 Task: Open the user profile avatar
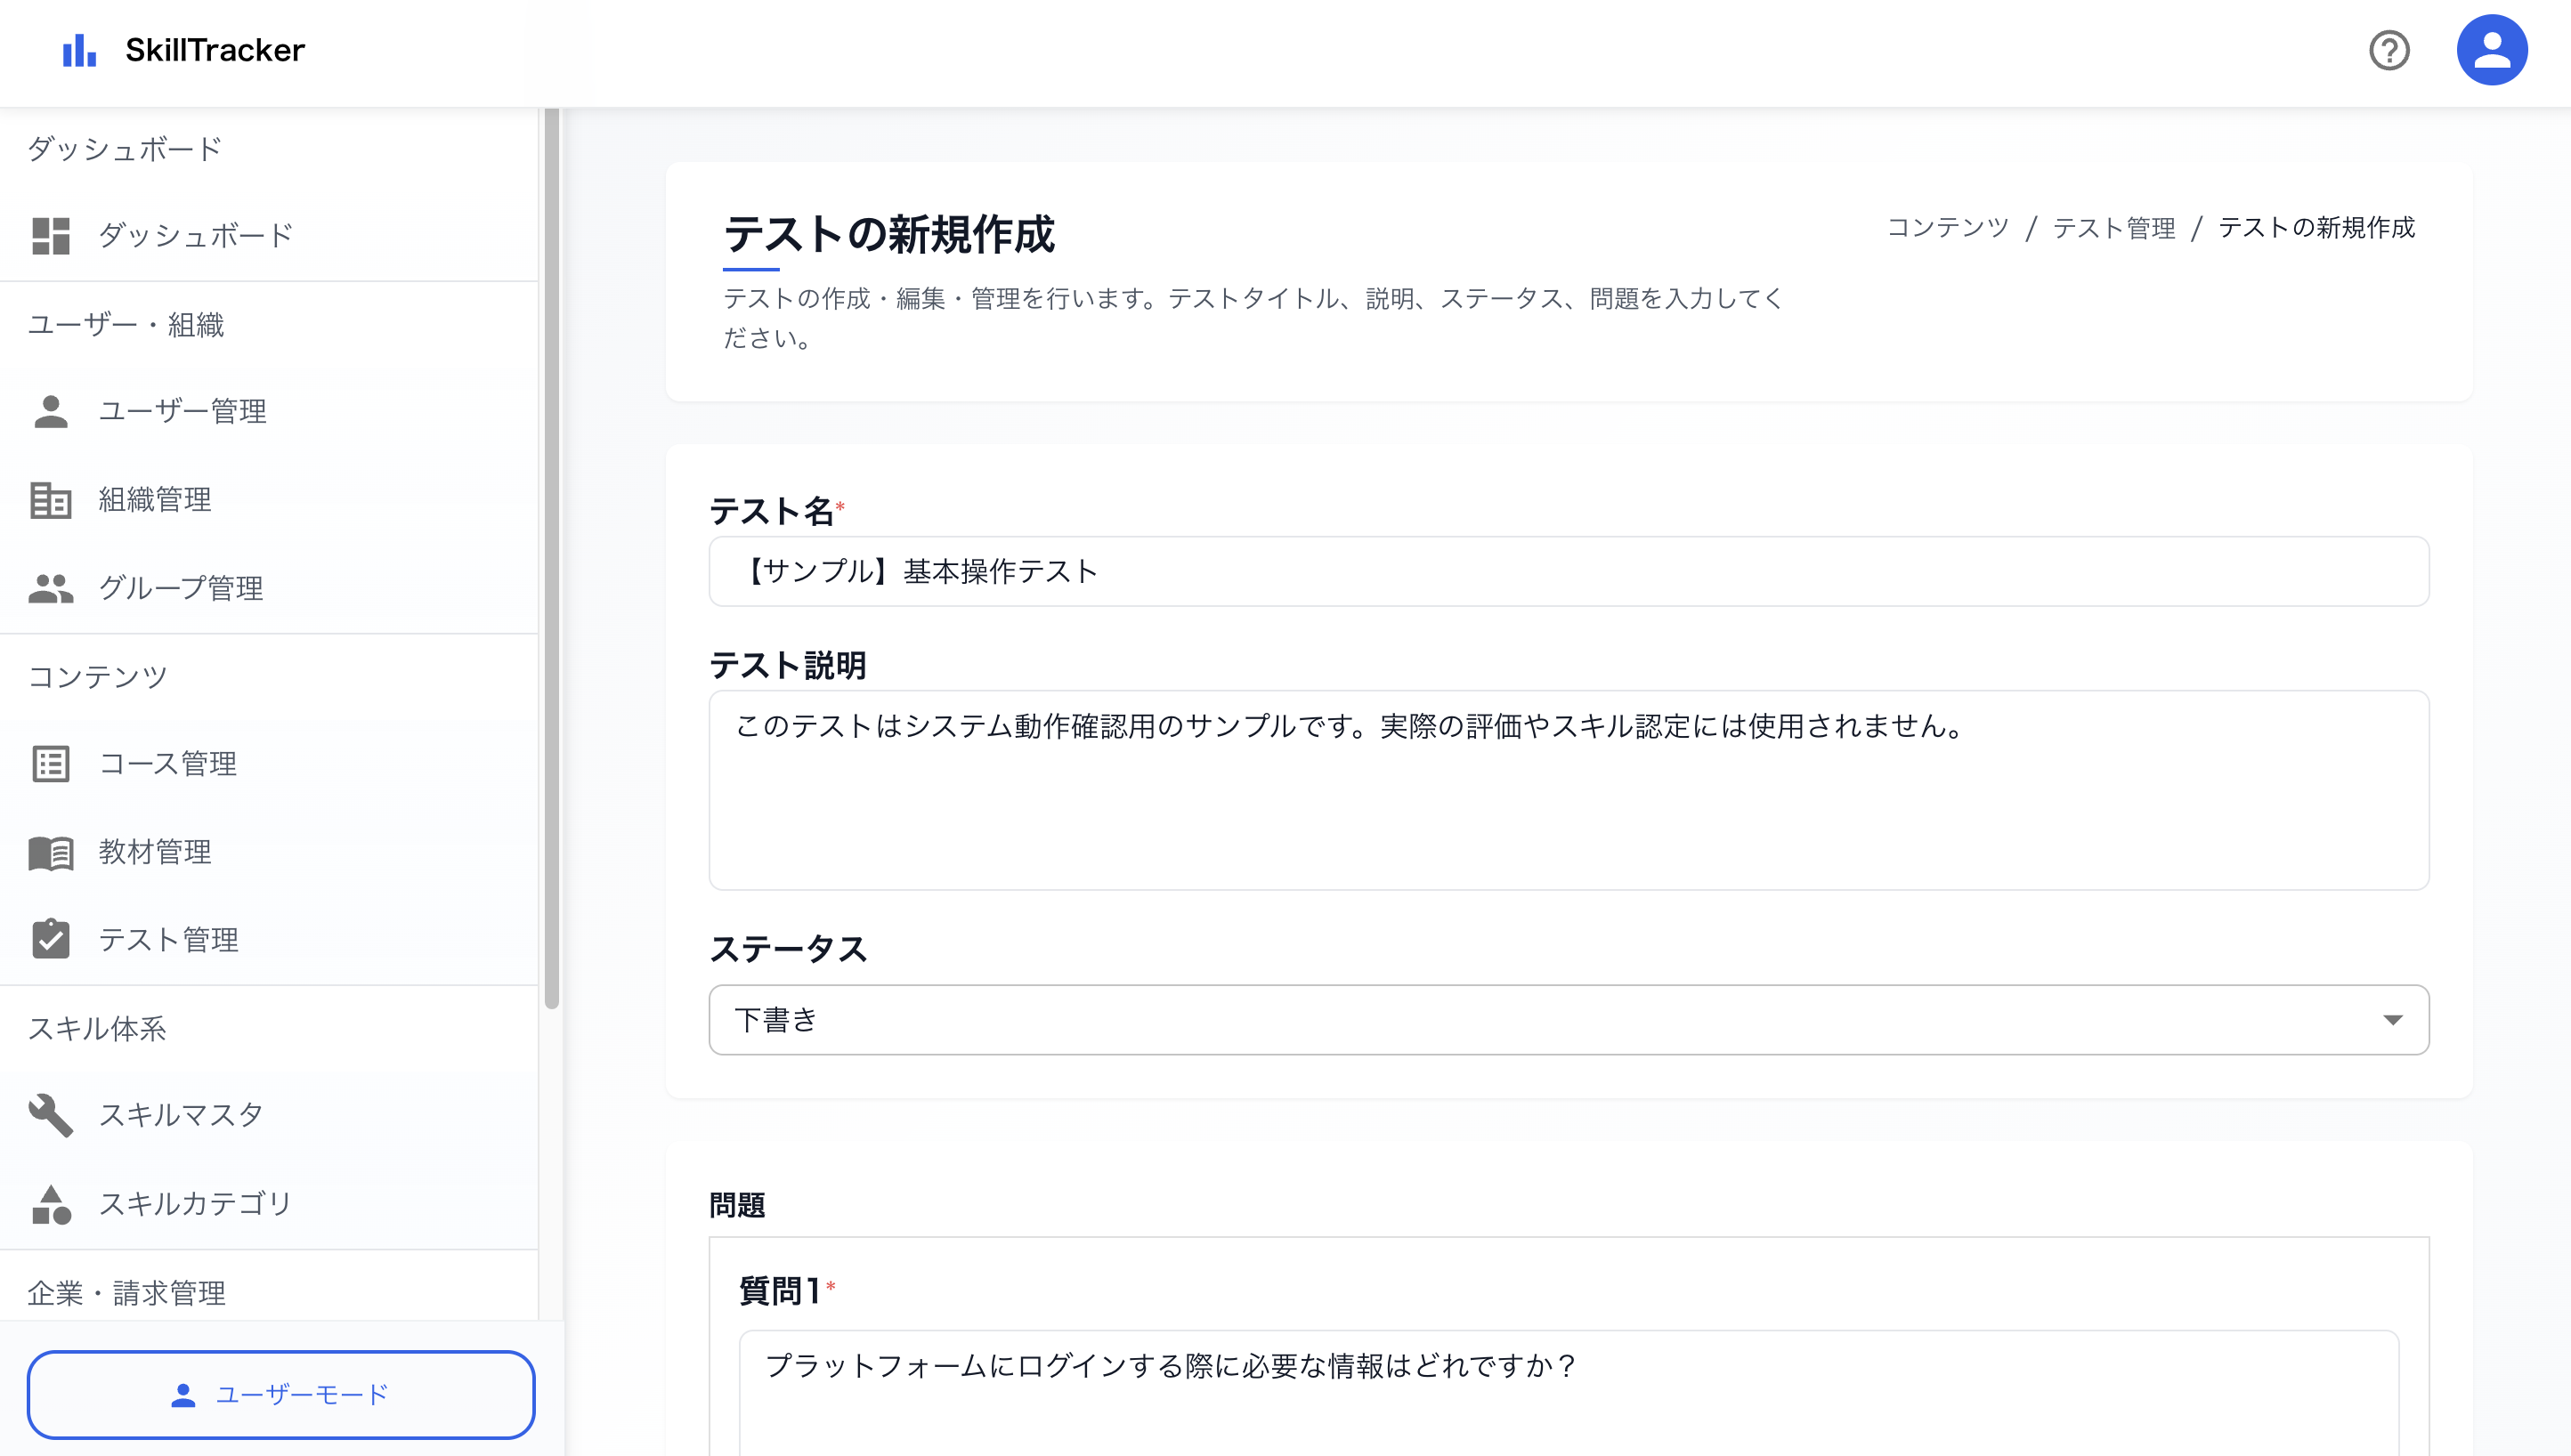click(2491, 50)
